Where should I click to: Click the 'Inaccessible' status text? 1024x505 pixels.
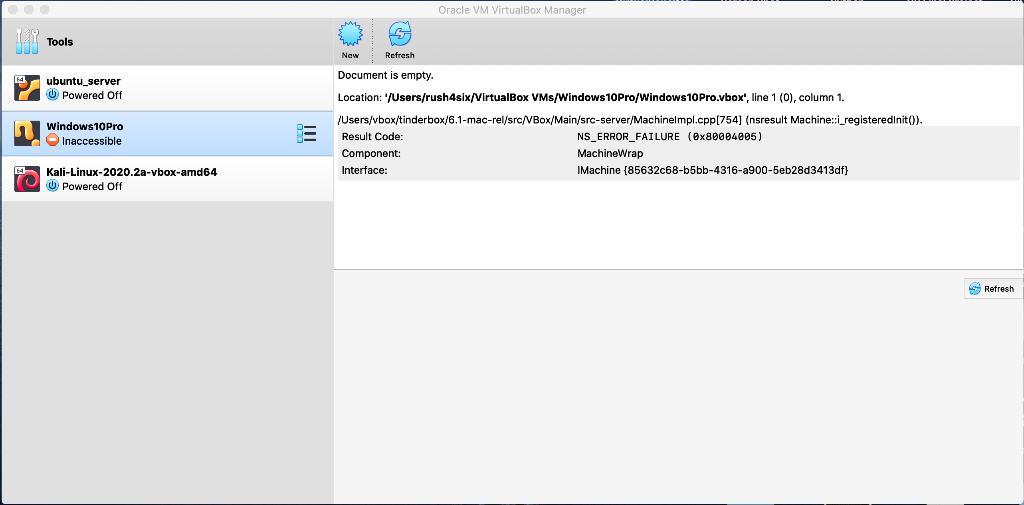pyautogui.click(x=92, y=141)
